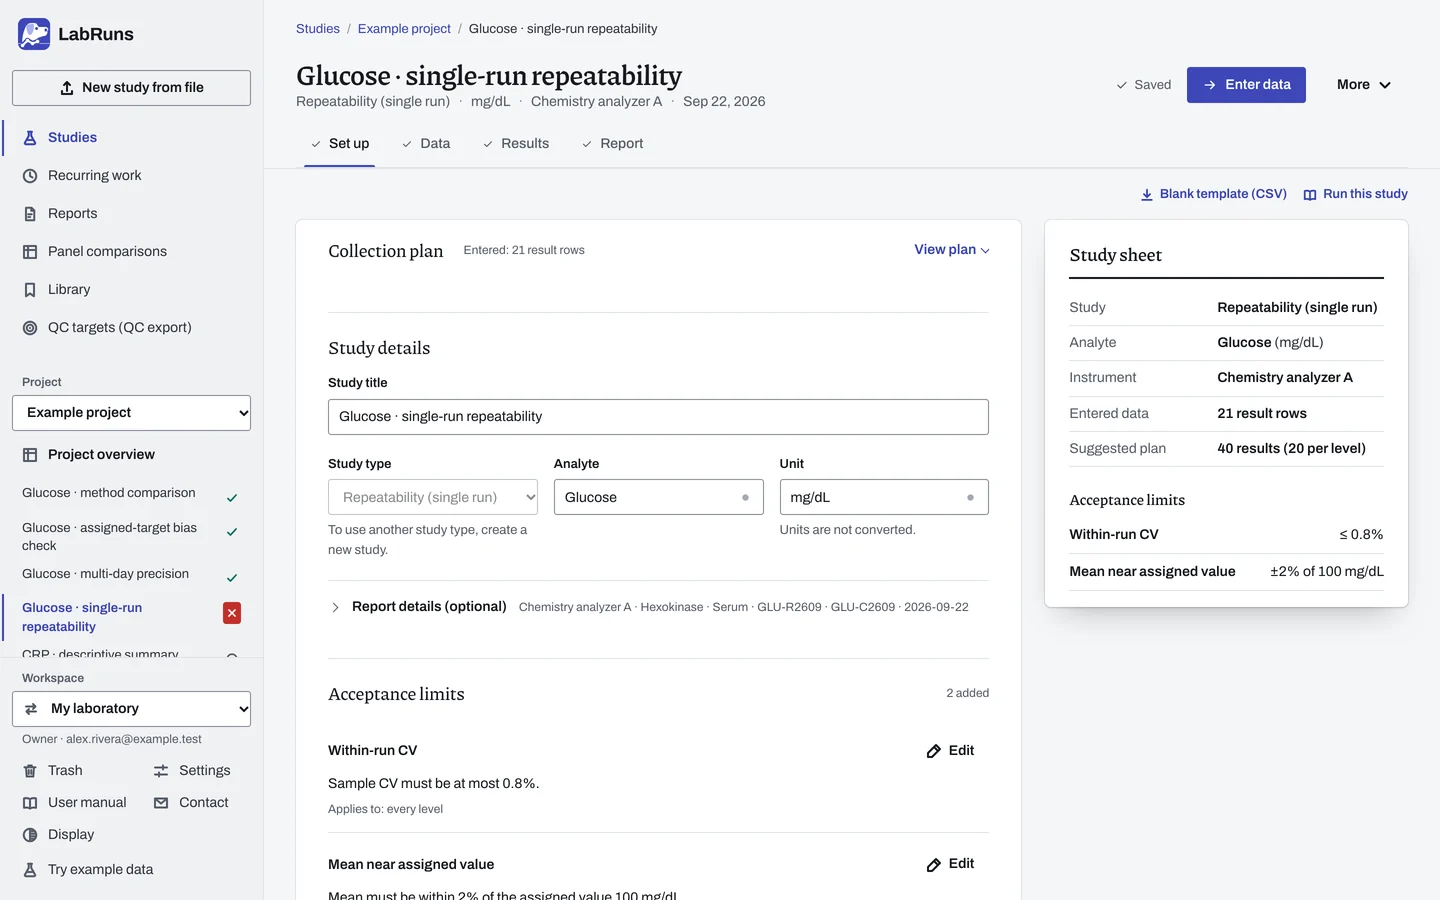
Task: Open the Study type dropdown
Action: click(433, 497)
